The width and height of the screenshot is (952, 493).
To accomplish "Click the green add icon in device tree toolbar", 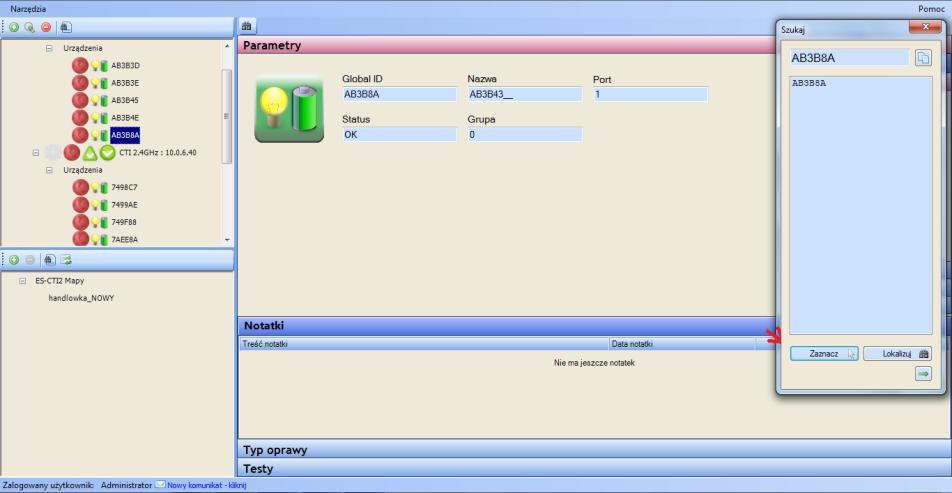I will pyautogui.click(x=14, y=27).
